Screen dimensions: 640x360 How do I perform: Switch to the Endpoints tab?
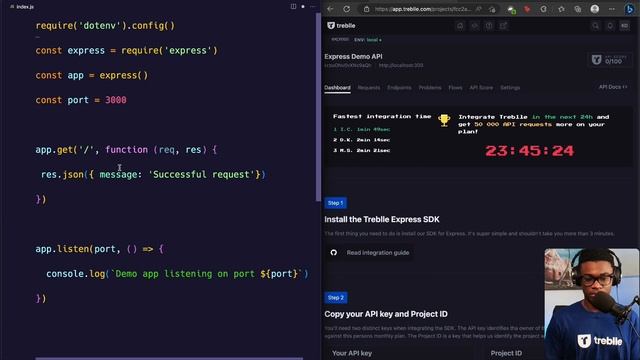399,88
